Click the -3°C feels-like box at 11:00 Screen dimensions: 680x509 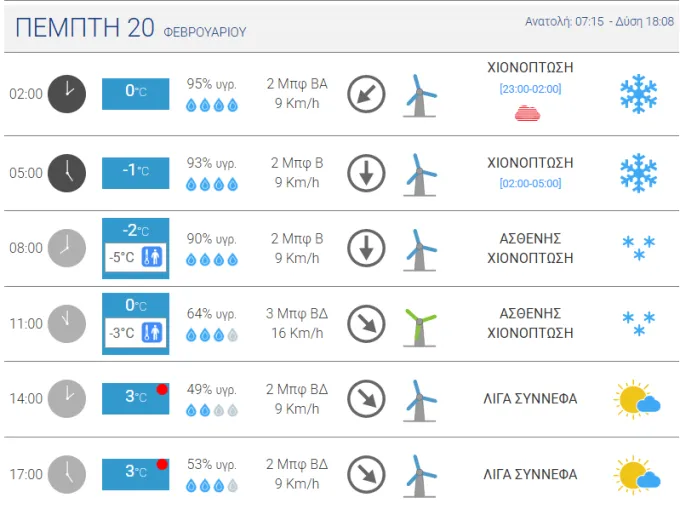(x=135, y=333)
